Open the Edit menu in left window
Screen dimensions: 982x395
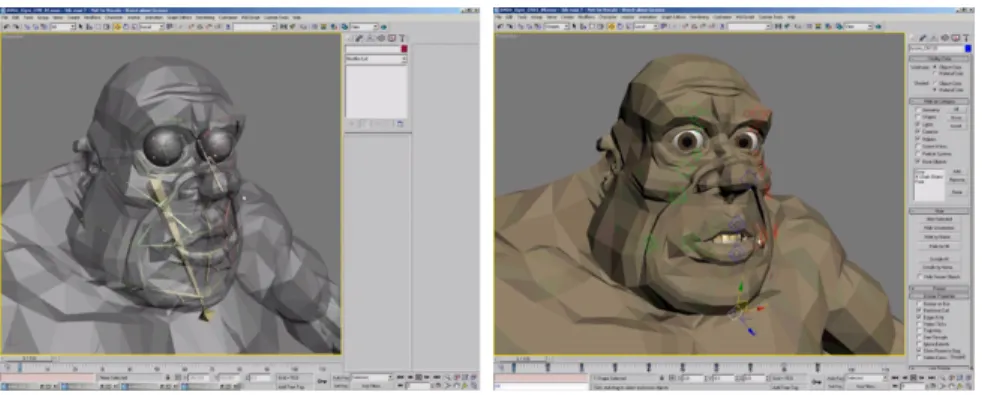(15, 18)
